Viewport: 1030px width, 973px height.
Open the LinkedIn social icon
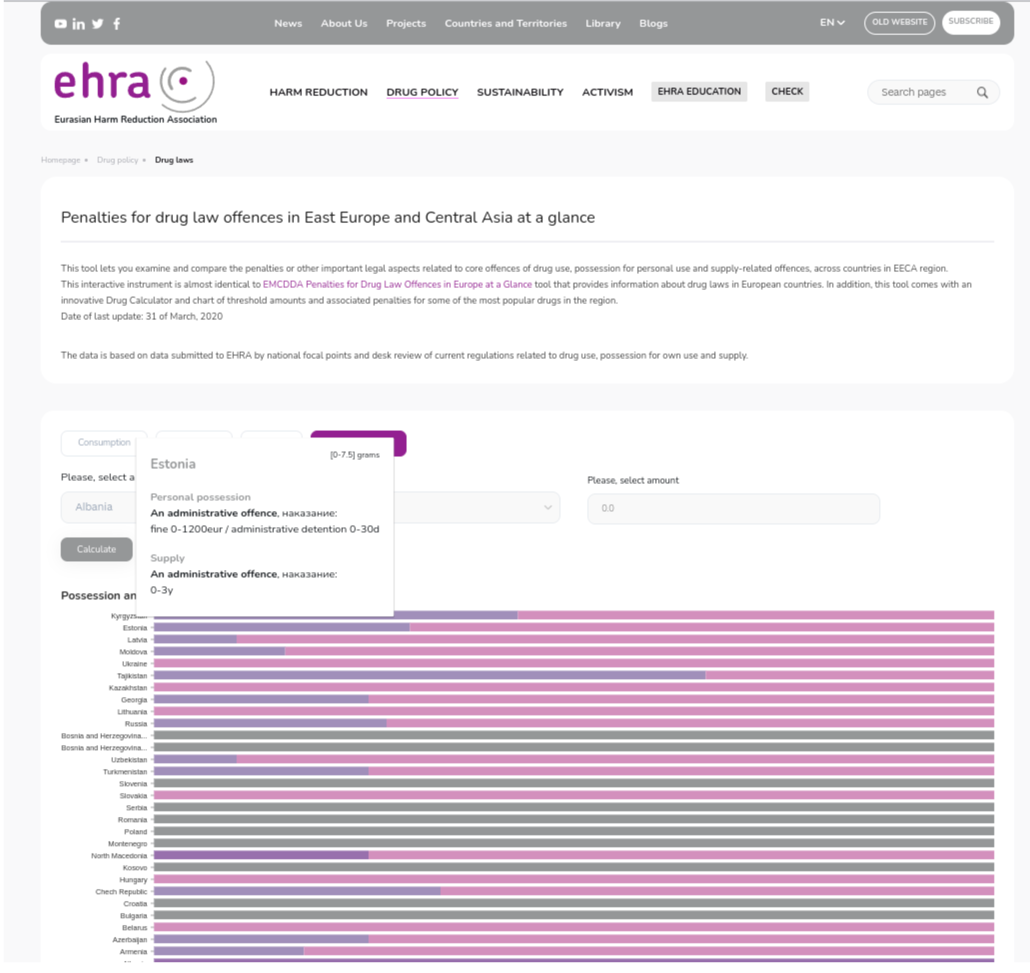click(79, 24)
